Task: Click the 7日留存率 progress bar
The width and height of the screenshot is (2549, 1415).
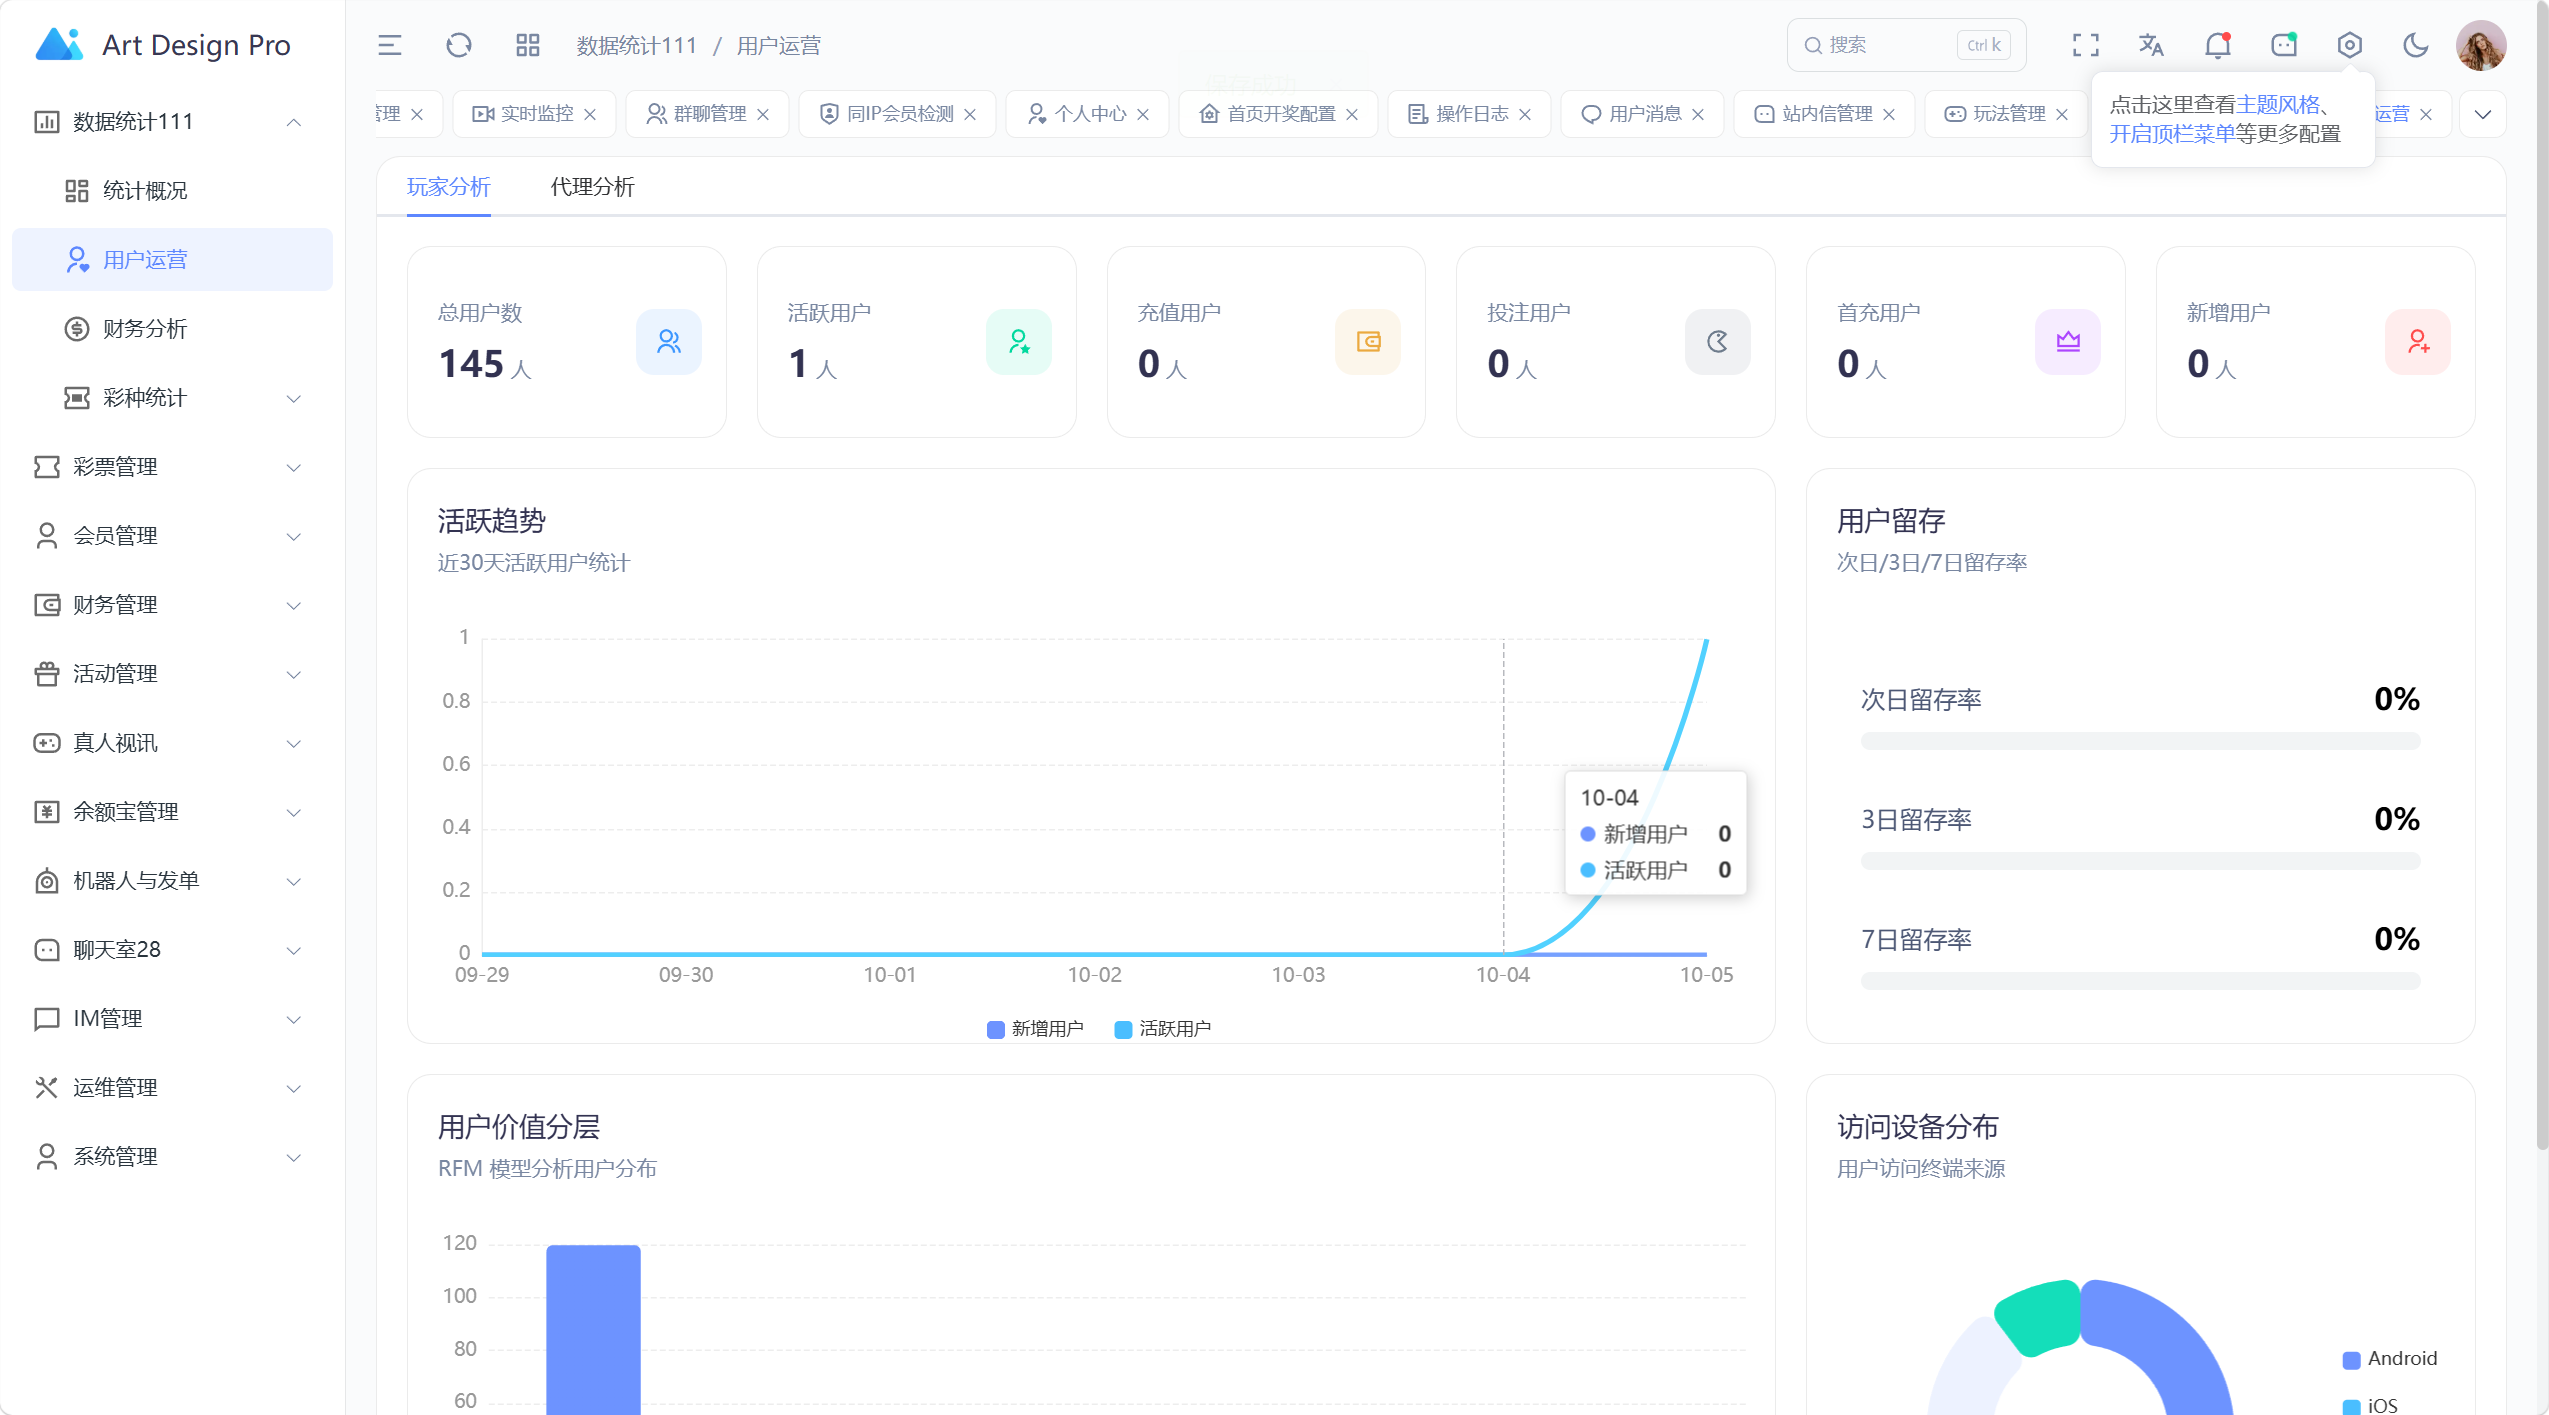Action: (x=2140, y=982)
